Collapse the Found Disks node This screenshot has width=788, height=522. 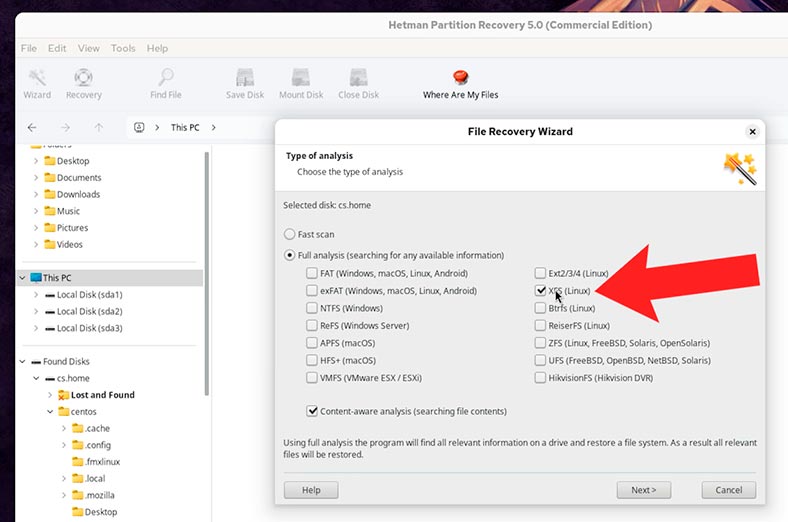[23, 361]
